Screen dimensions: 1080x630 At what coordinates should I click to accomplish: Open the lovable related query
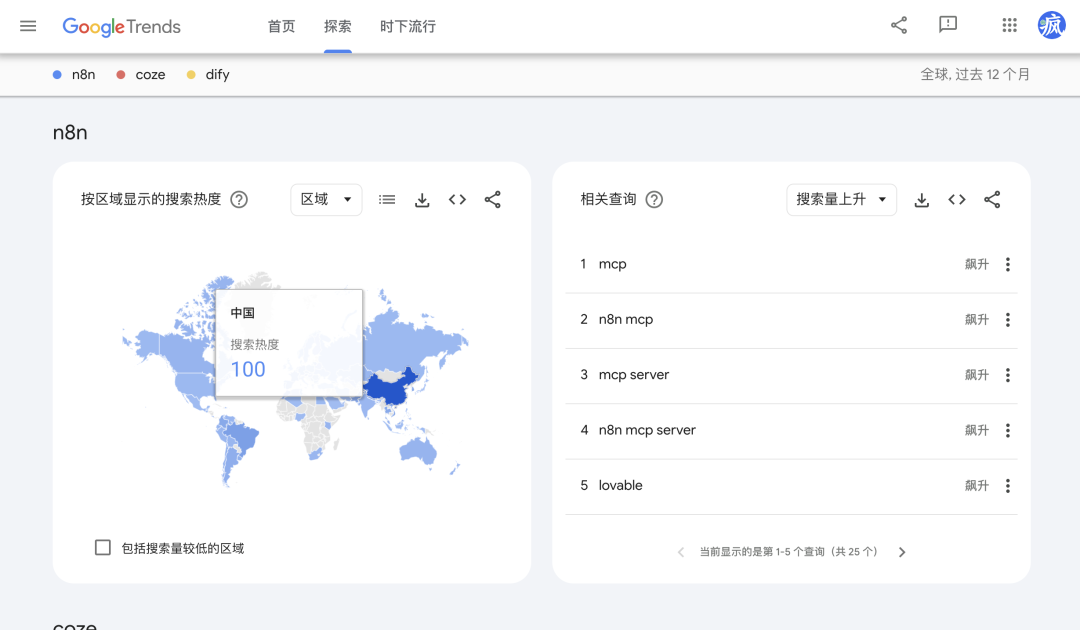620,486
